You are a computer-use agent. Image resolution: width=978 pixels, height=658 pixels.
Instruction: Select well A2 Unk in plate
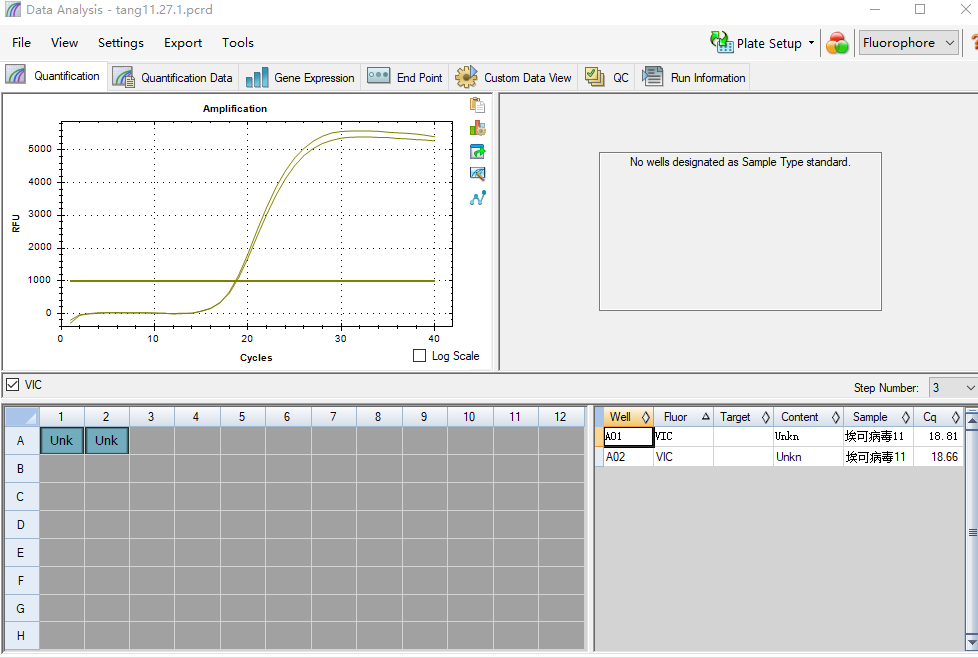click(x=107, y=440)
